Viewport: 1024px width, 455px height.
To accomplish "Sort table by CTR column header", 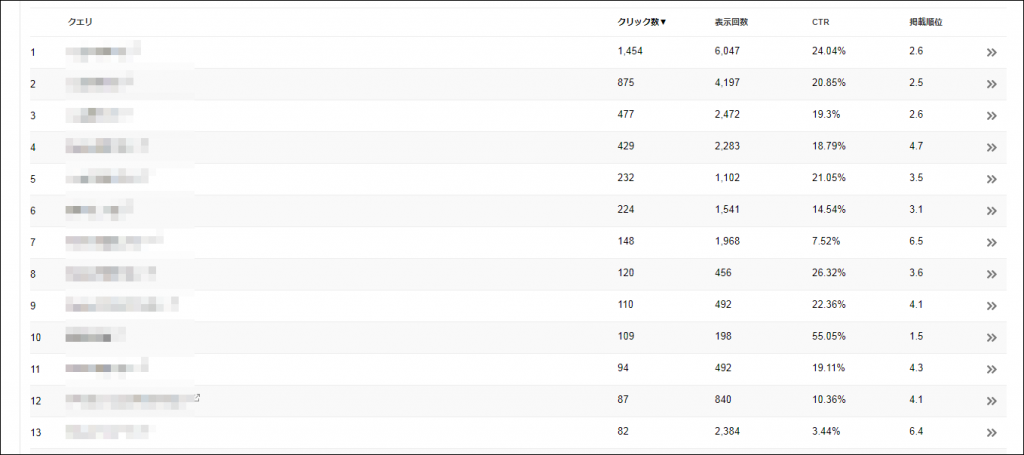I will (x=820, y=21).
